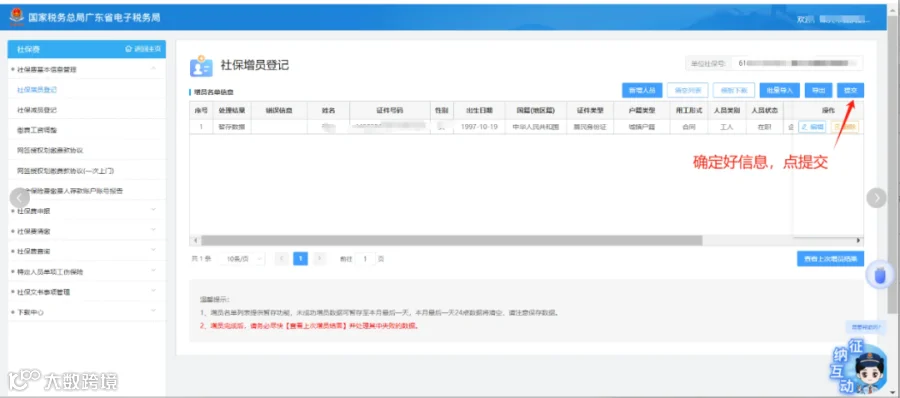The width and height of the screenshot is (900, 398).
Task: Click the go-to page number field
Action: [x=365, y=259]
